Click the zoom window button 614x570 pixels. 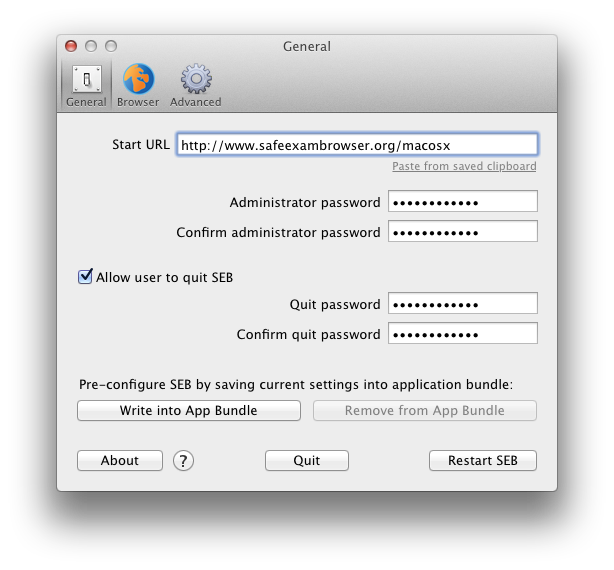click(x=111, y=46)
